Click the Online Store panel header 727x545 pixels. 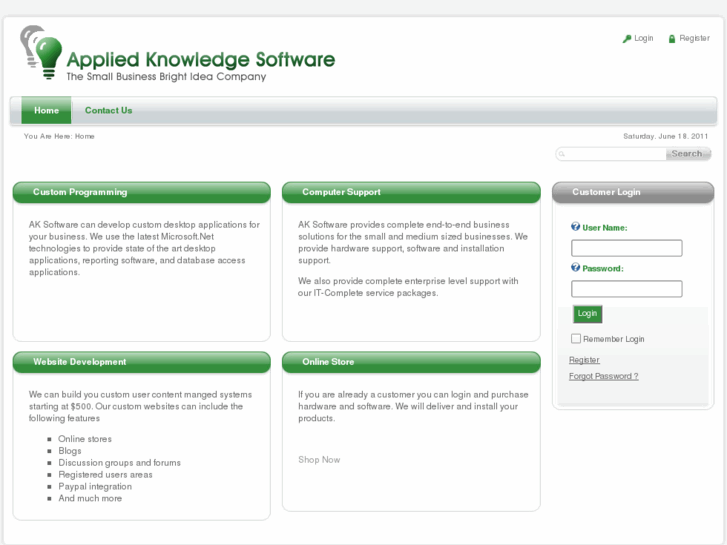tap(411, 362)
